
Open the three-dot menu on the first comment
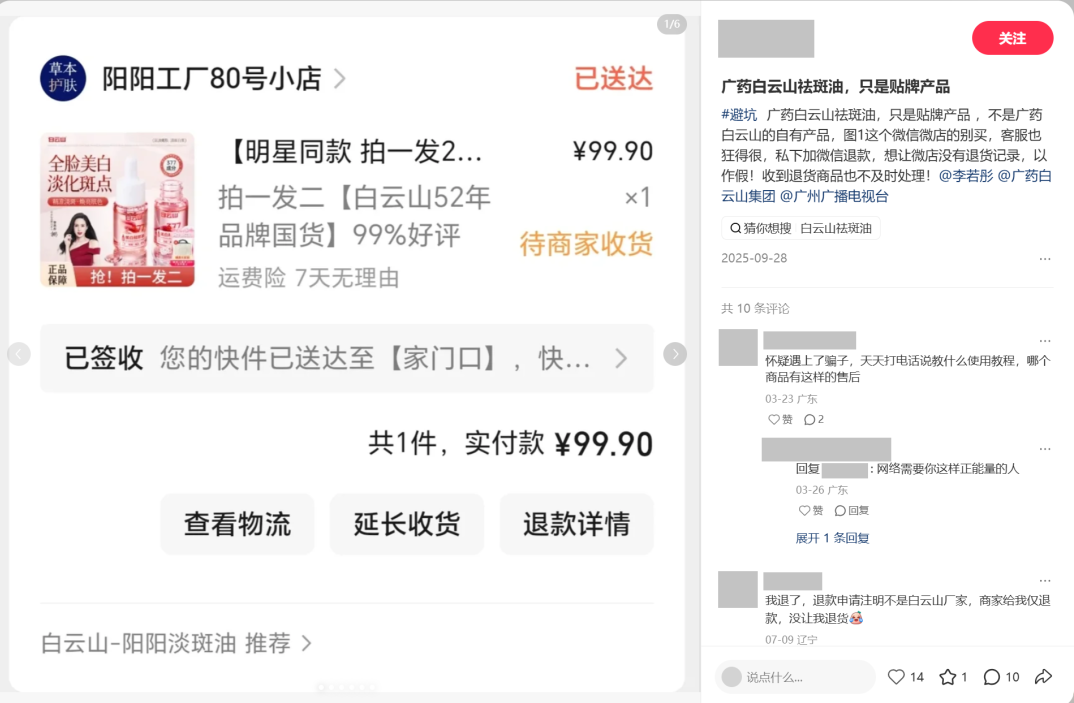pos(1045,341)
